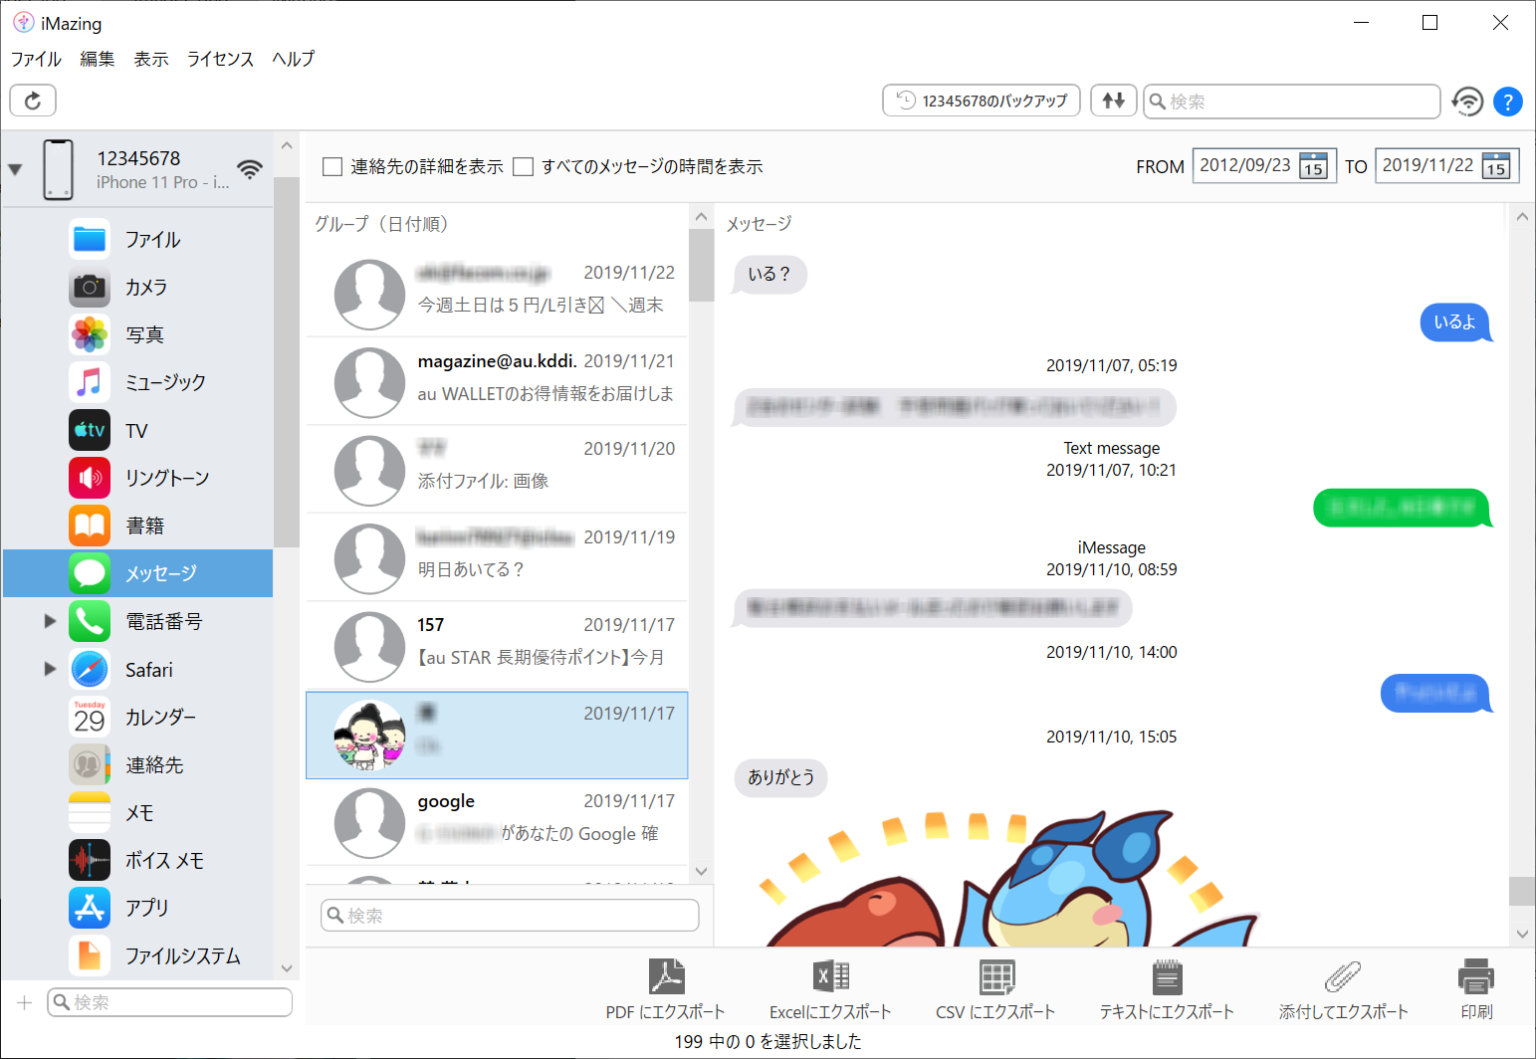Expand the Safari item

point(49,669)
